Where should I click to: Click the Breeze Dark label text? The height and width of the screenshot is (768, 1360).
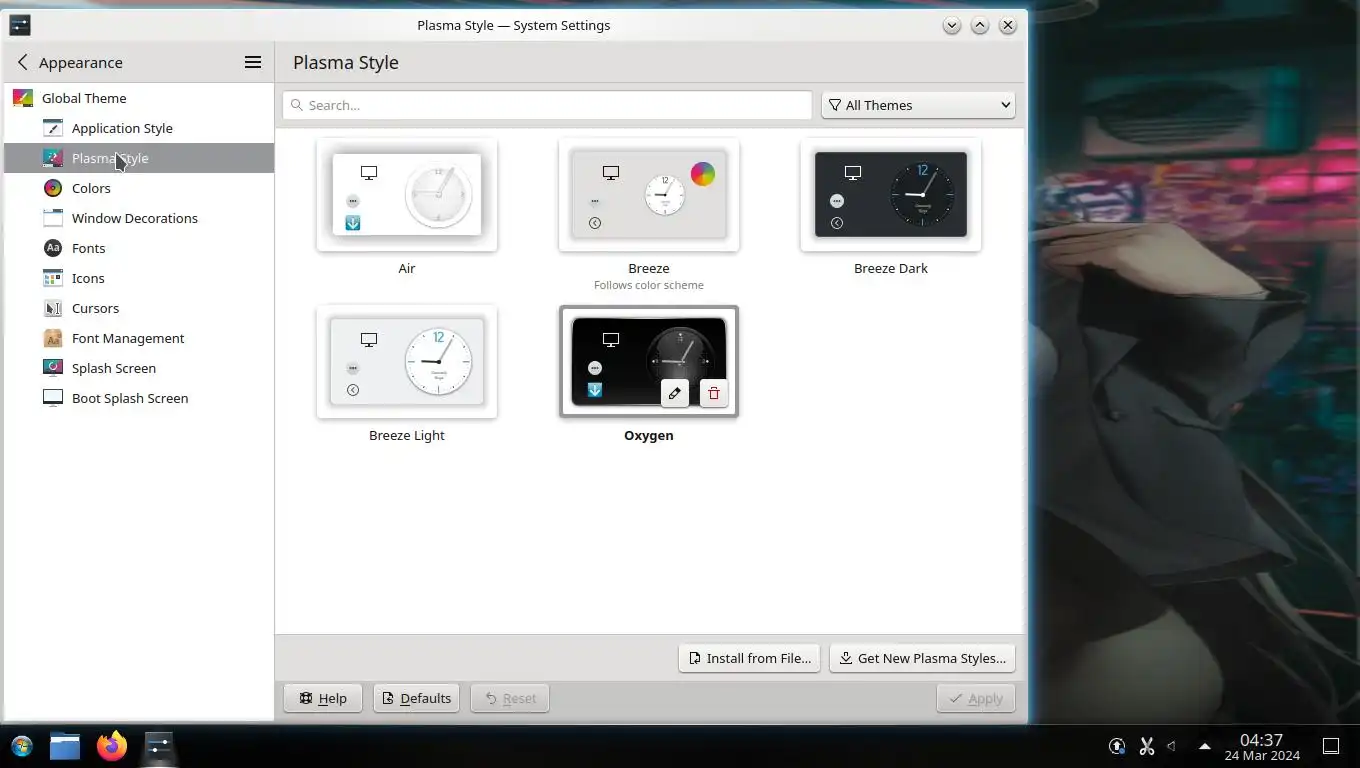pos(891,268)
